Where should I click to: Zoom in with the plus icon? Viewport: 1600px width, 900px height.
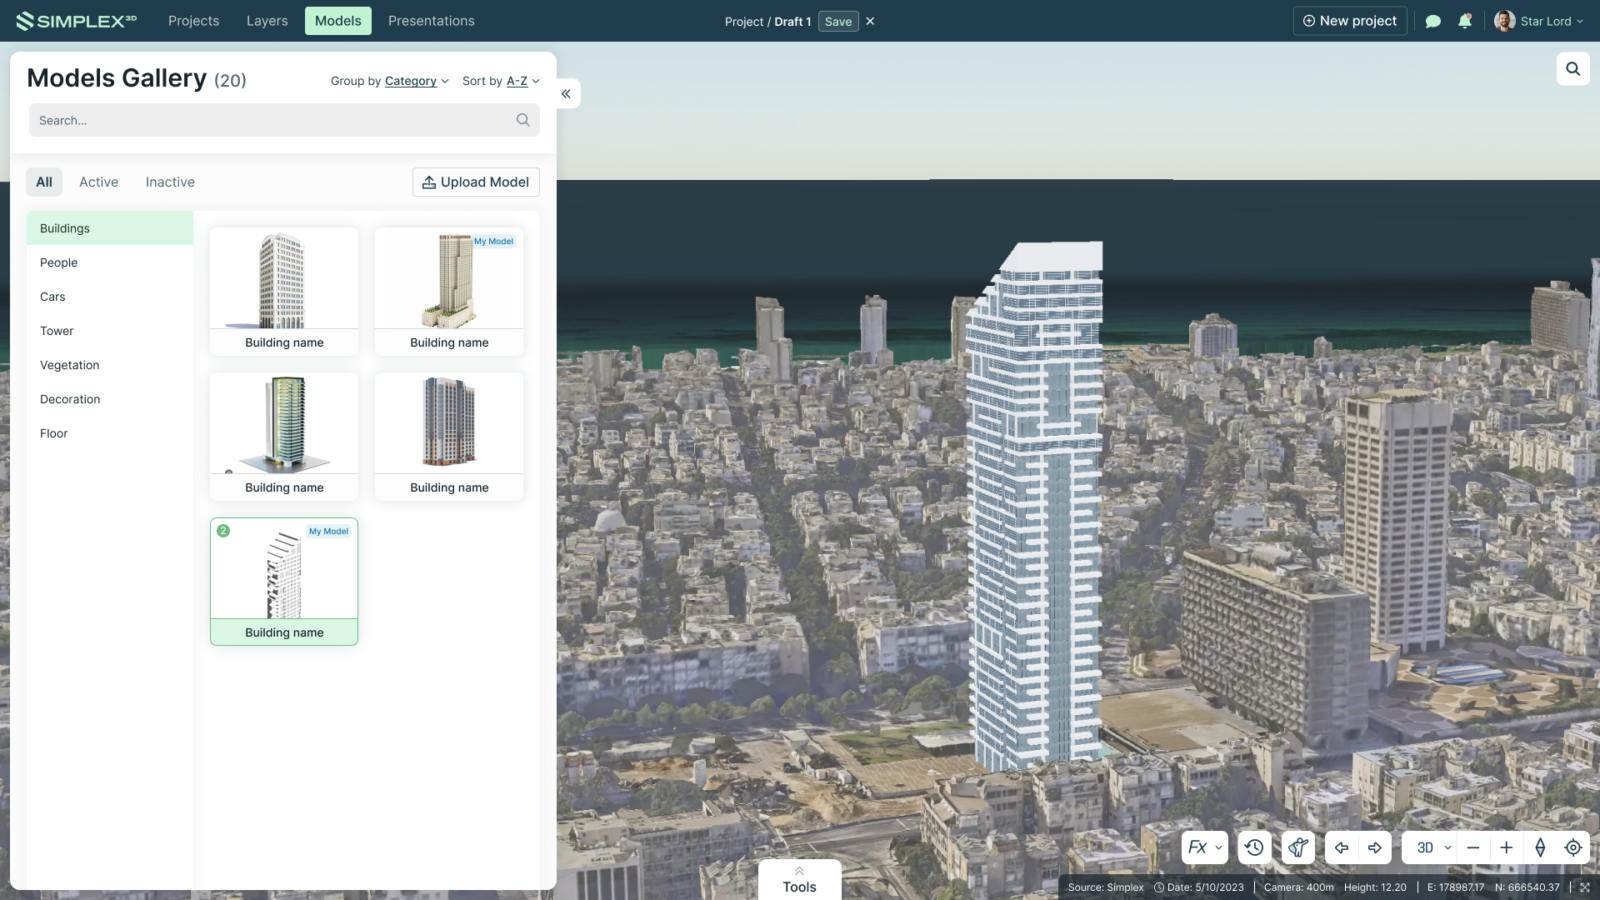pos(1506,847)
